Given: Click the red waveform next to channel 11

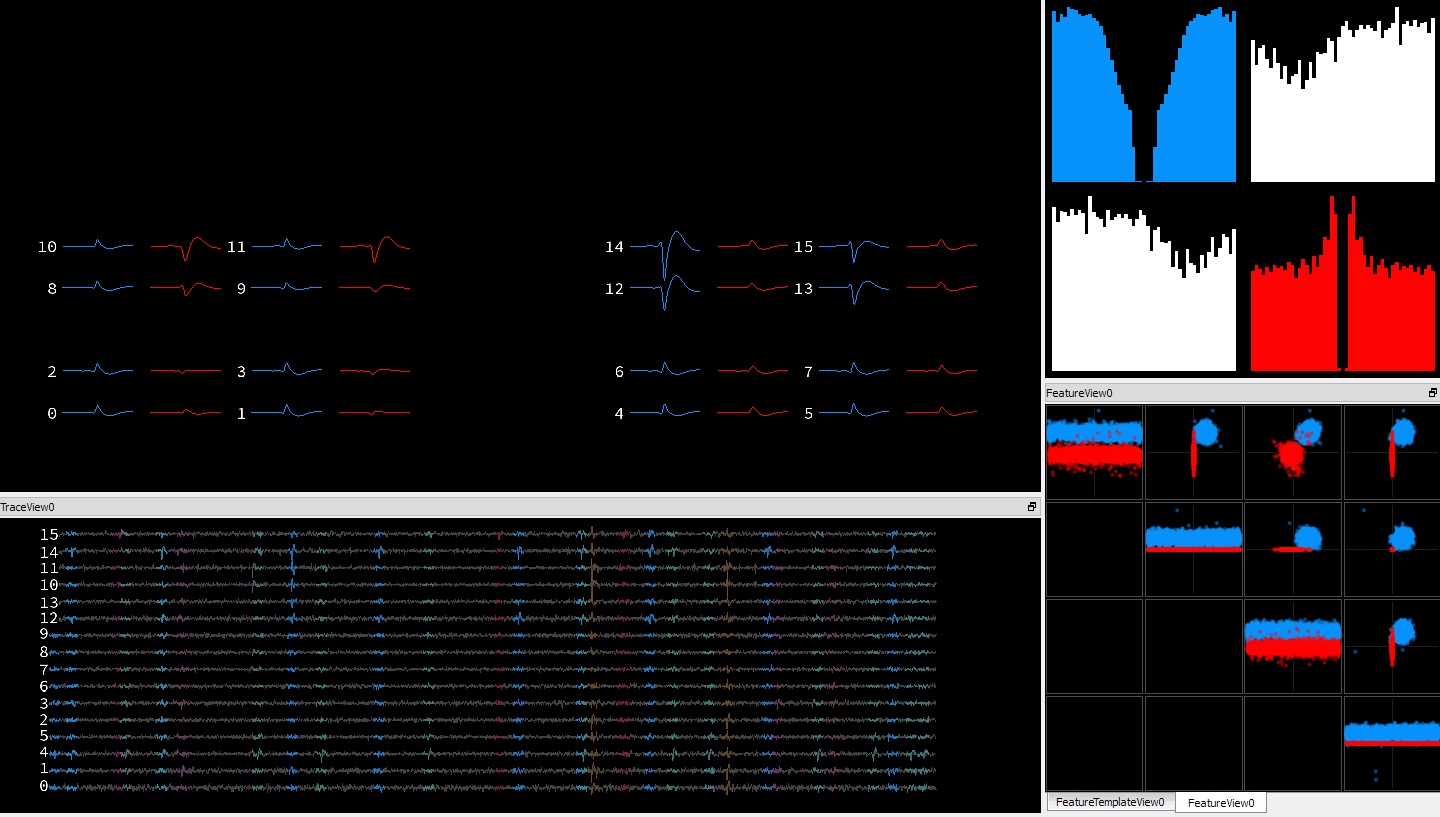Looking at the screenshot, I should (373, 246).
